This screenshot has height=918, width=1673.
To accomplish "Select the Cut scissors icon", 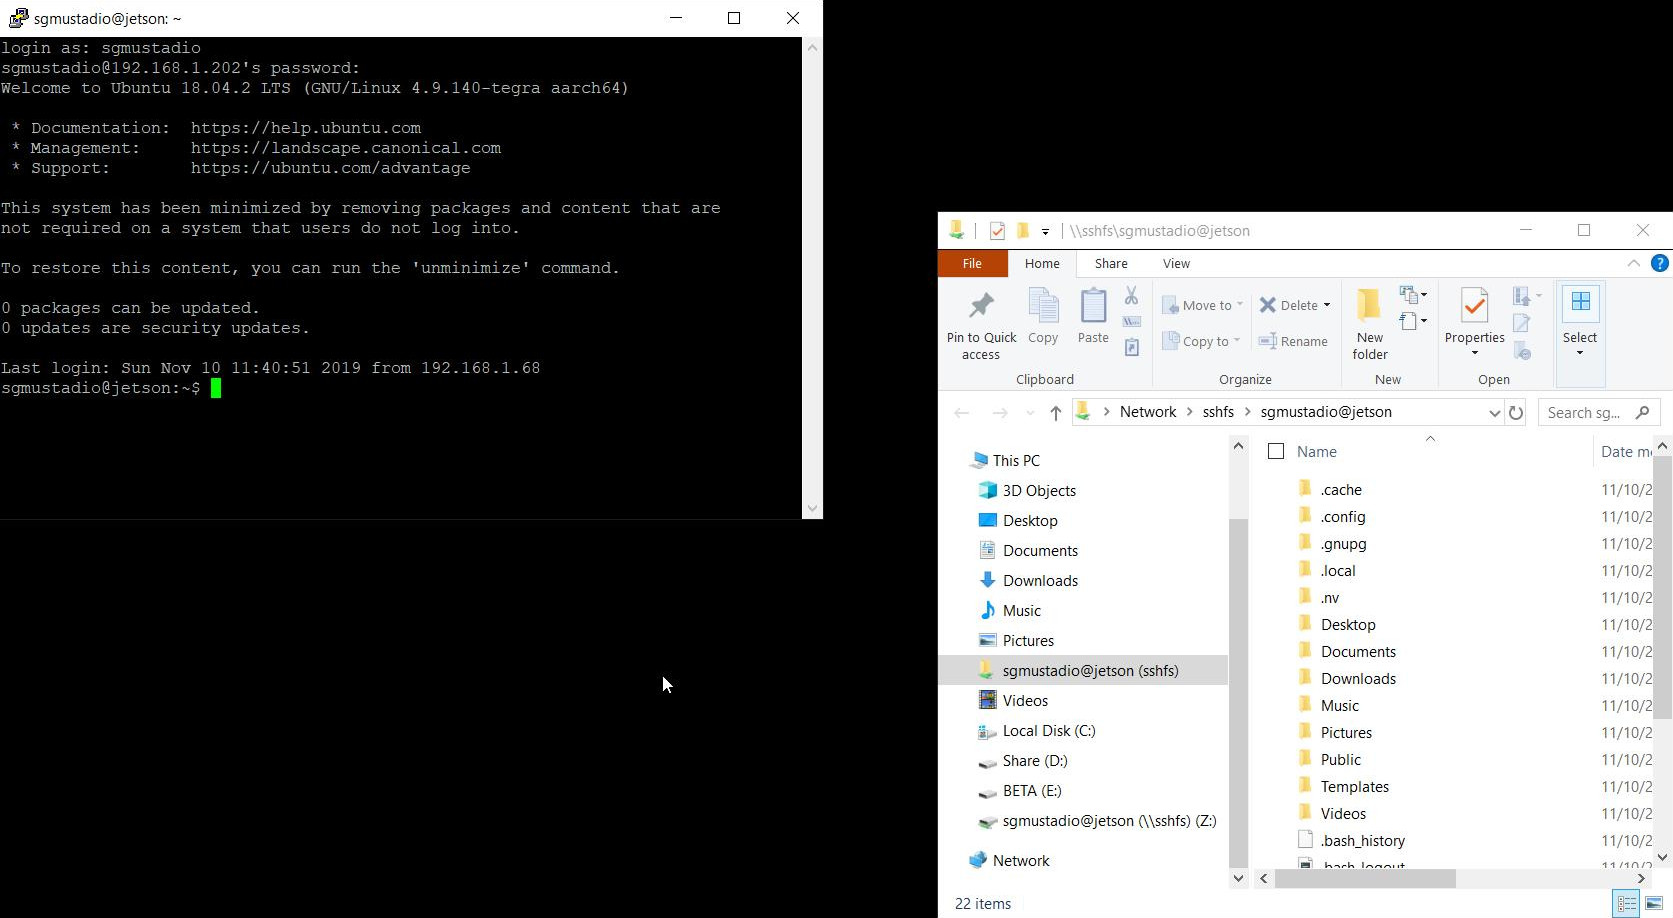I will click(1132, 296).
